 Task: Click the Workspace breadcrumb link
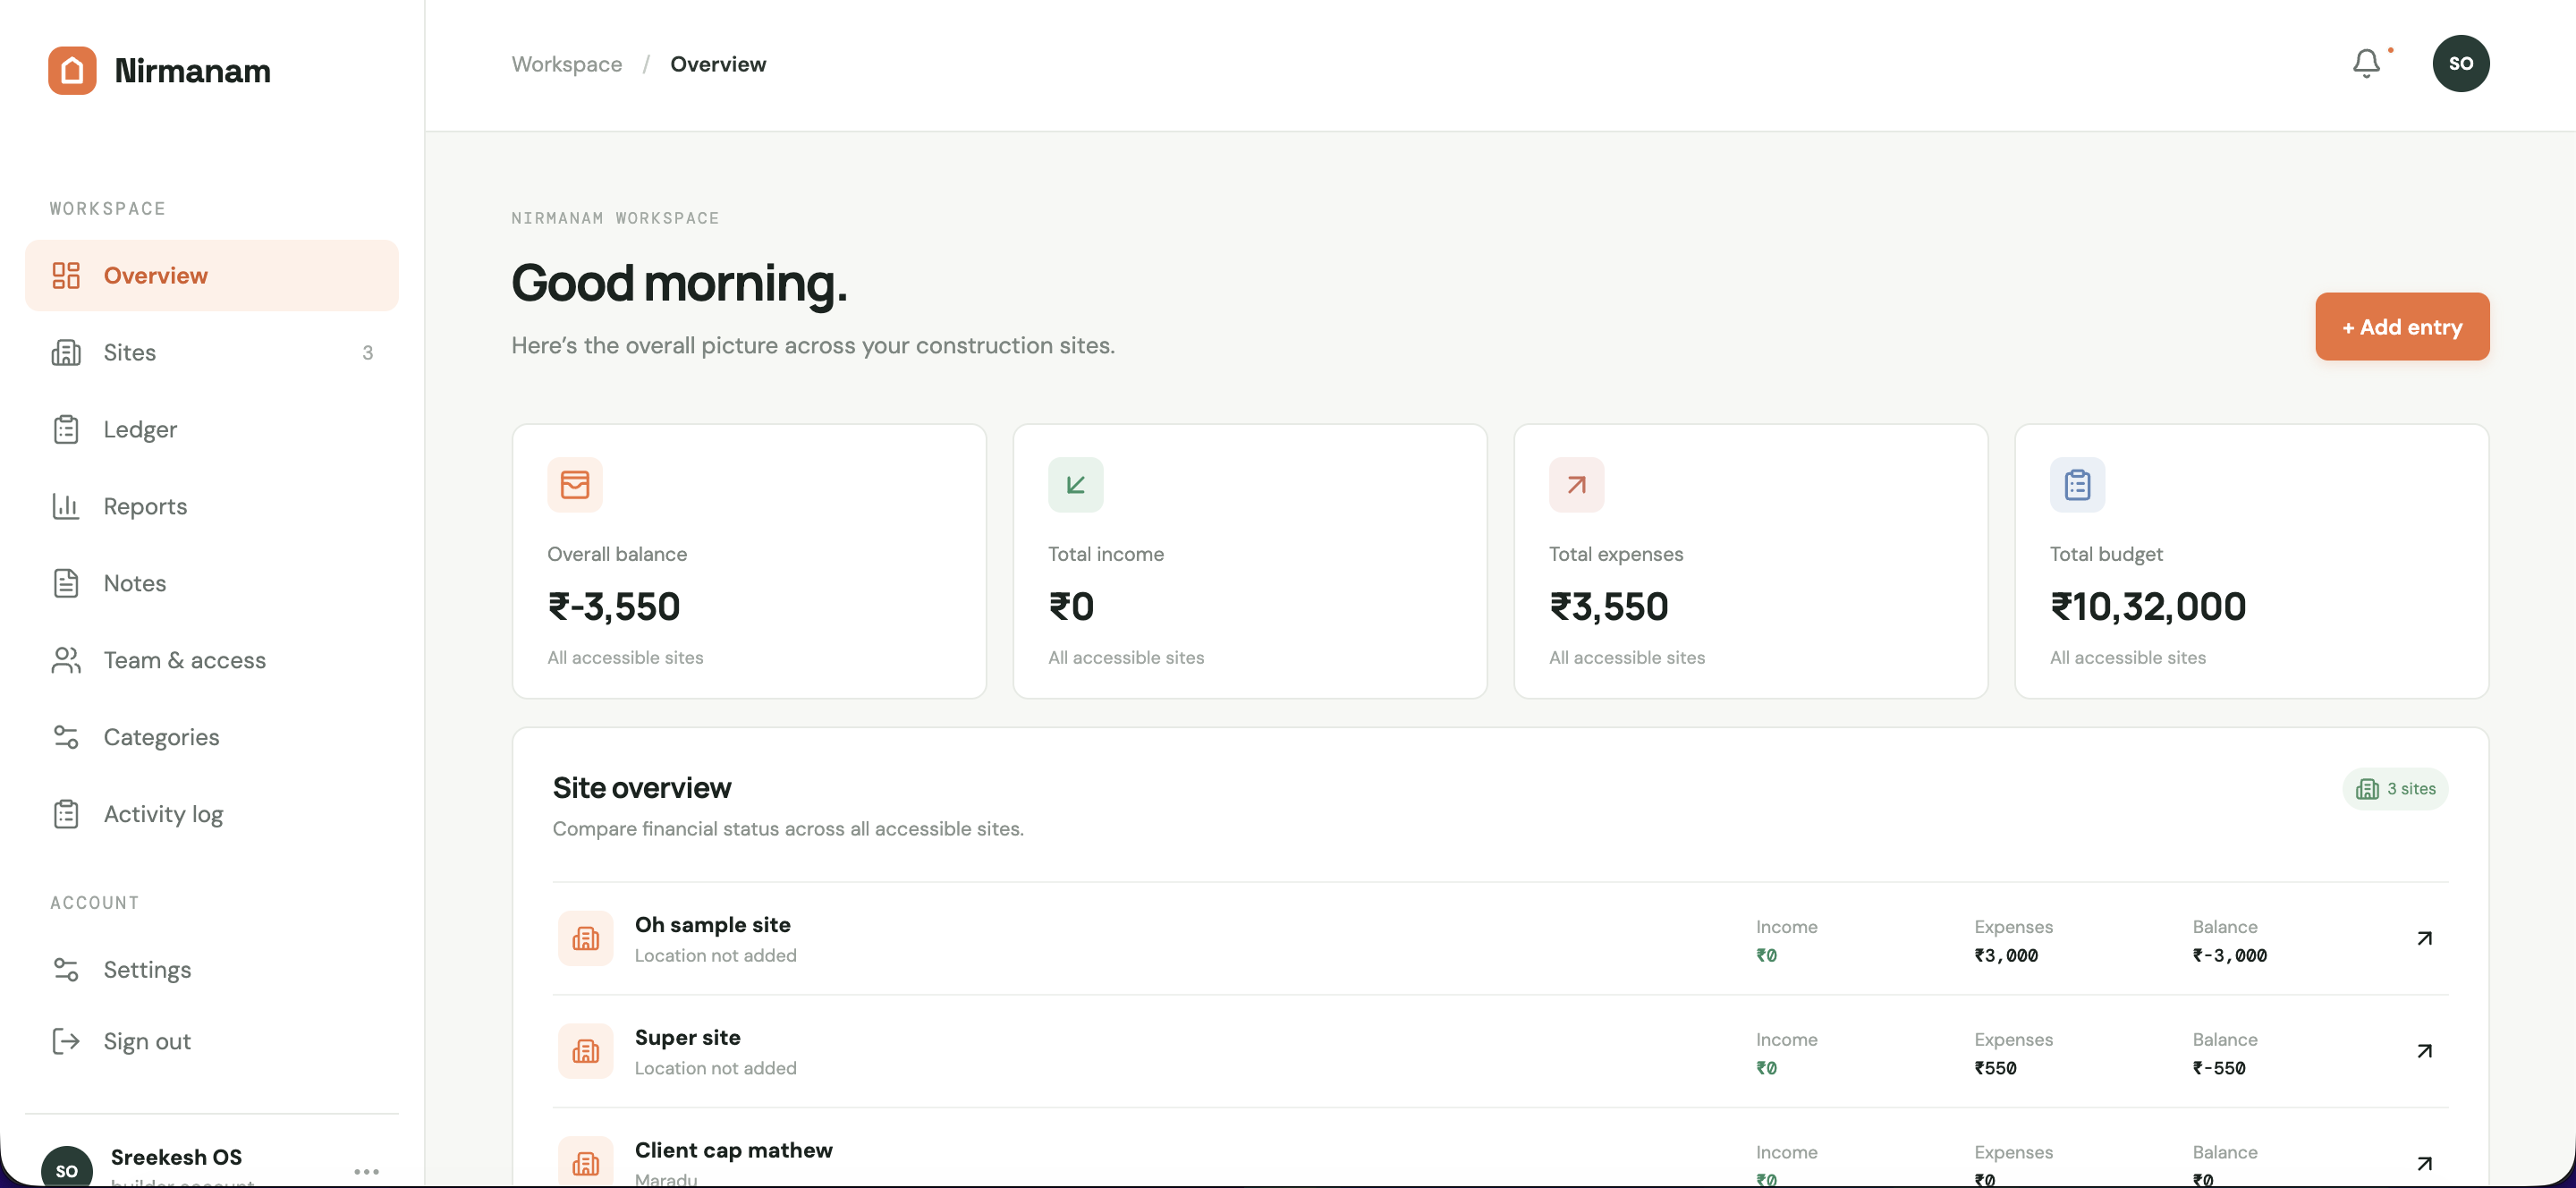coord(567,64)
